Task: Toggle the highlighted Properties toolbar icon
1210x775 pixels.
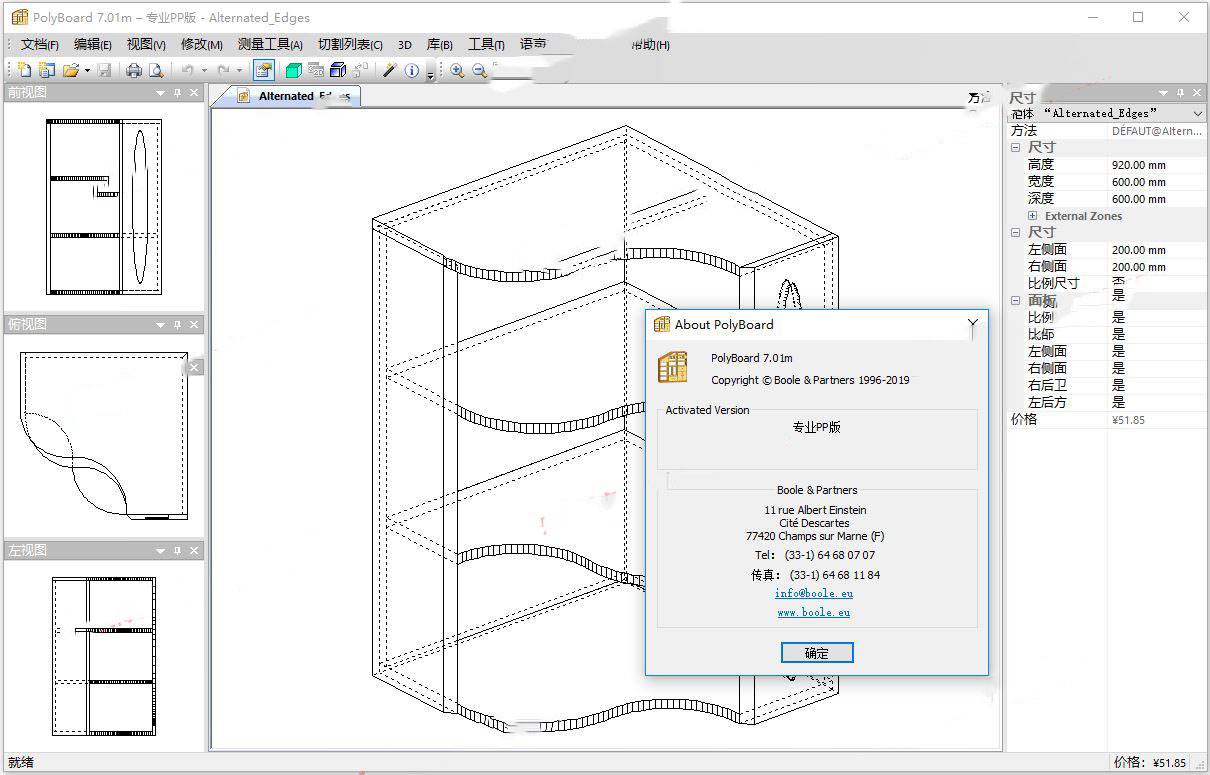Action: (263, 70)
